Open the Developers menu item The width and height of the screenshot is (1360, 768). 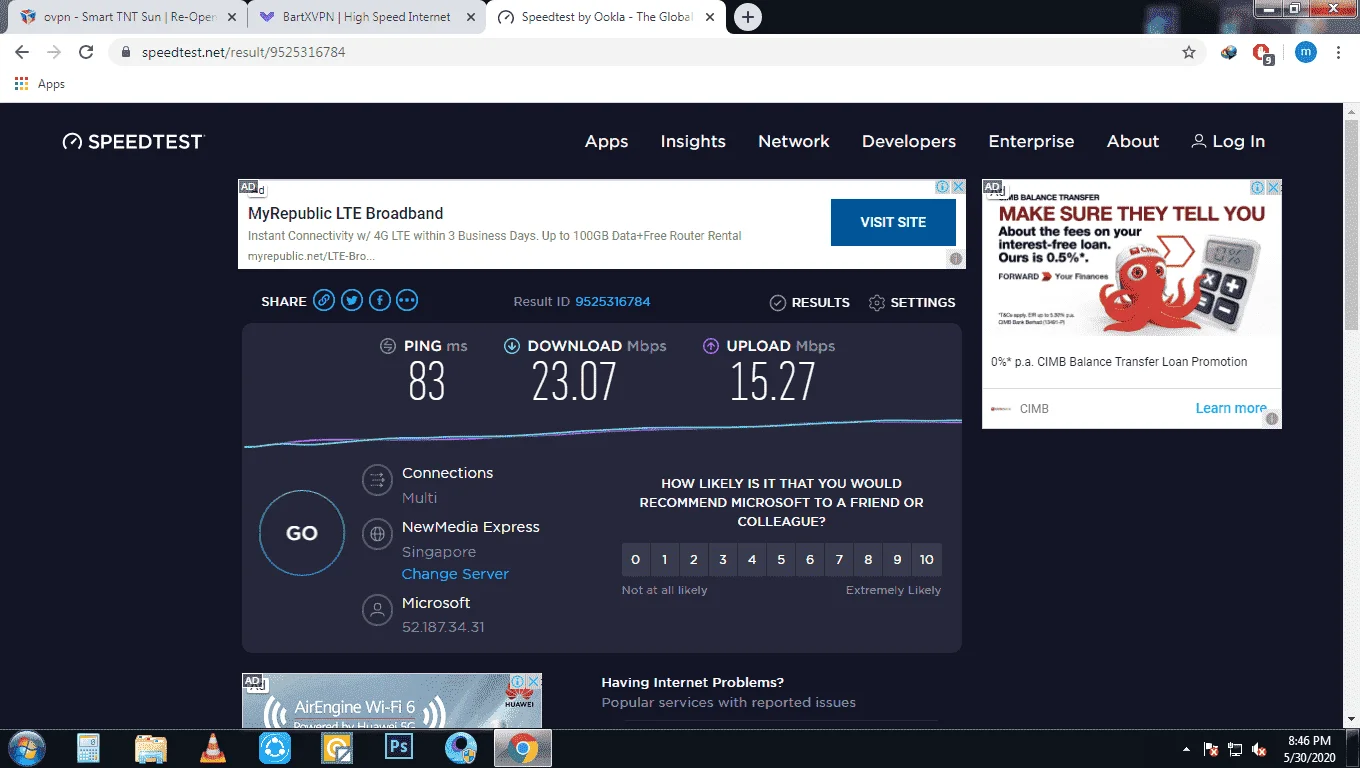tap(909, 142)
